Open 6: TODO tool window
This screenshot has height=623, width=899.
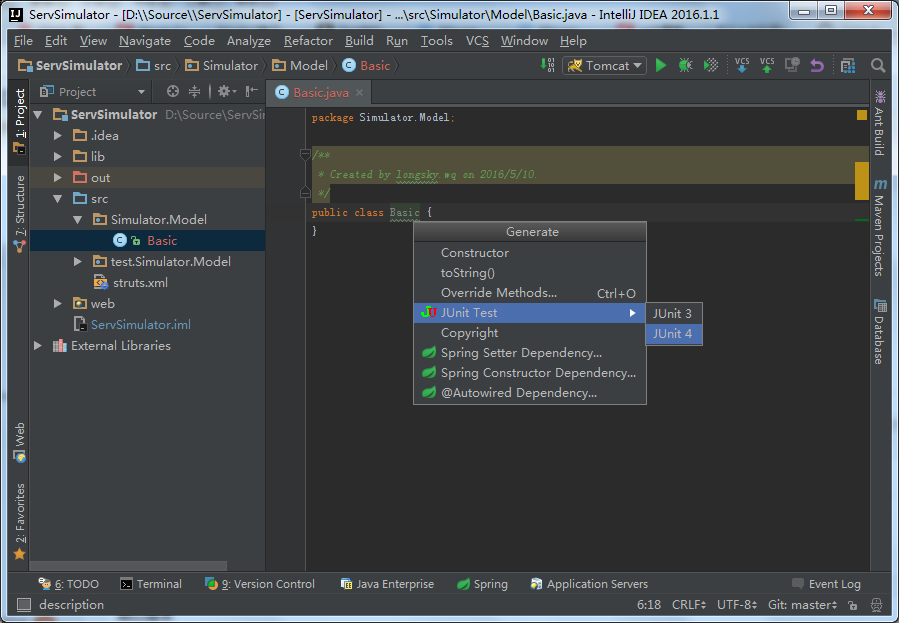coord(68,584)
